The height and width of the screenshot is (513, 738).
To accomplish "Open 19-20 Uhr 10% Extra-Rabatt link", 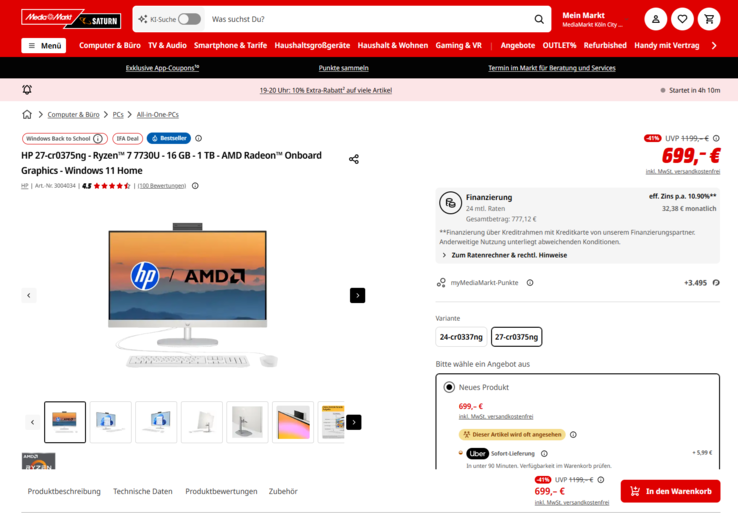I will coord(326,90).
